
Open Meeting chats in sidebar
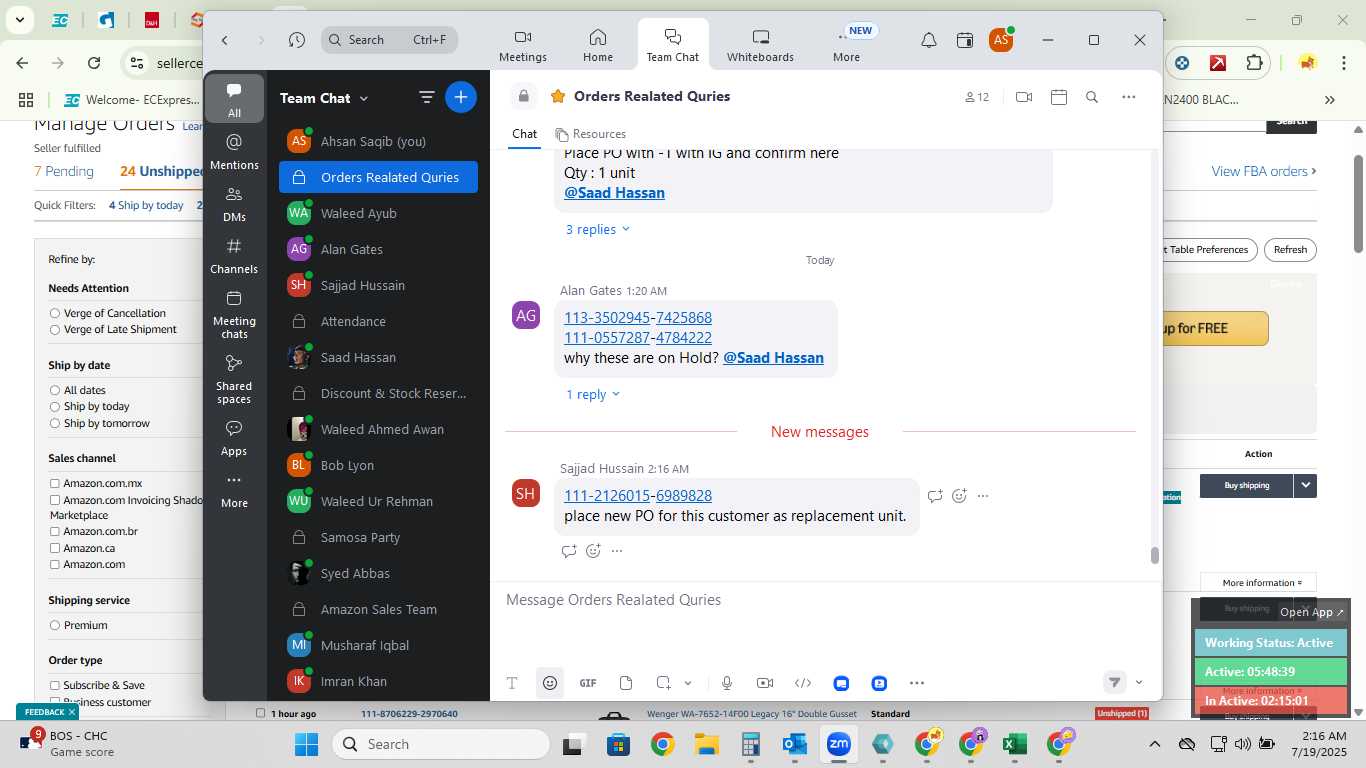coord(234,313)
